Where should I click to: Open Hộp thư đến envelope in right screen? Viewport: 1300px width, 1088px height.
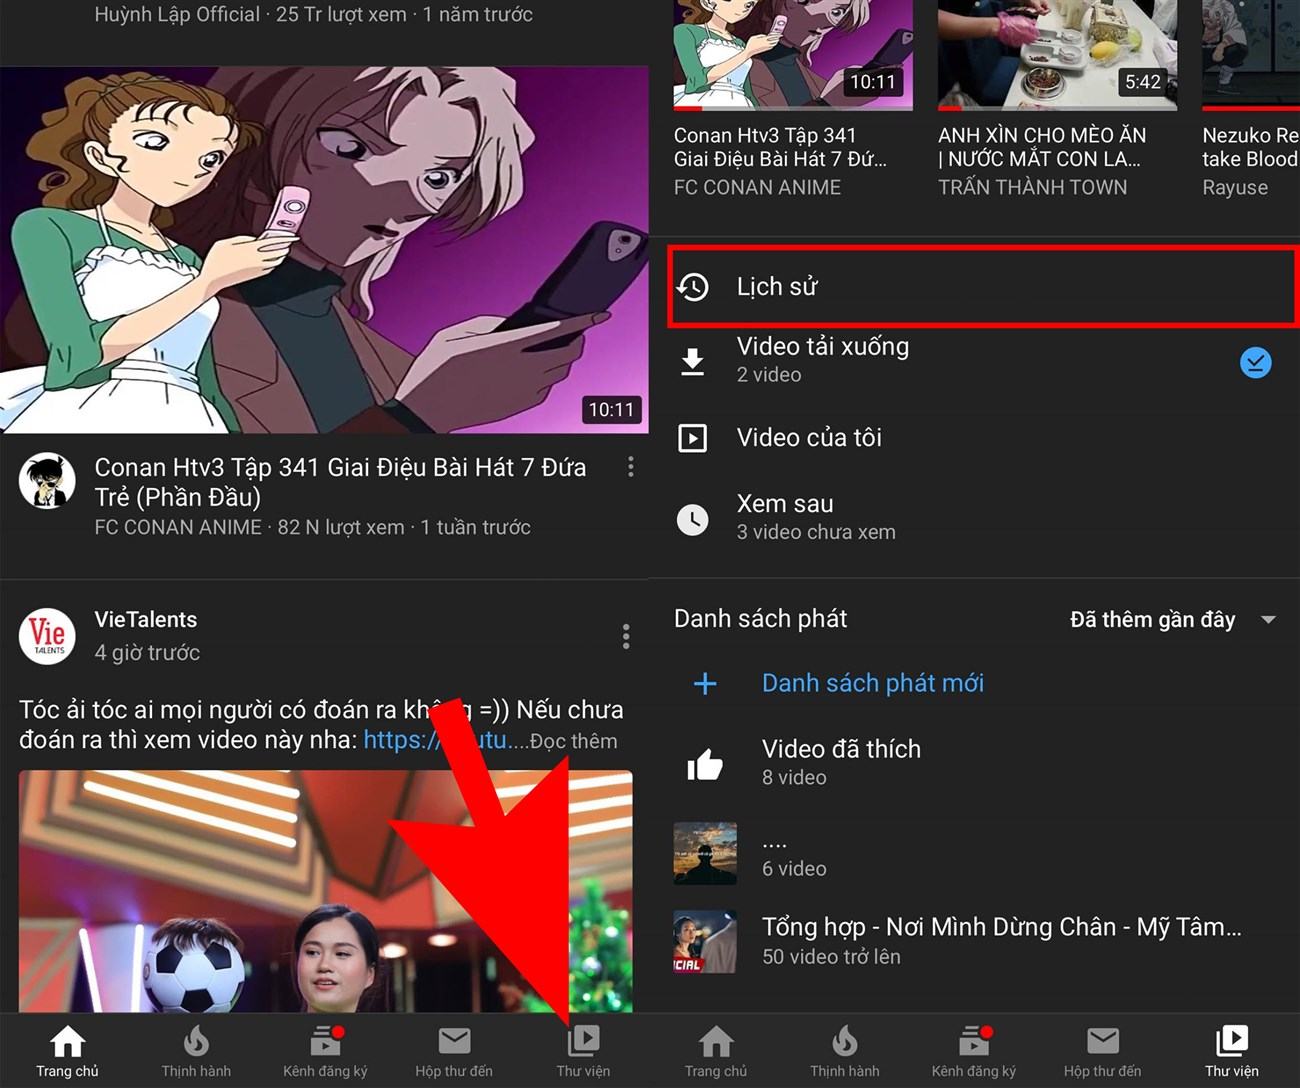1103,1041
